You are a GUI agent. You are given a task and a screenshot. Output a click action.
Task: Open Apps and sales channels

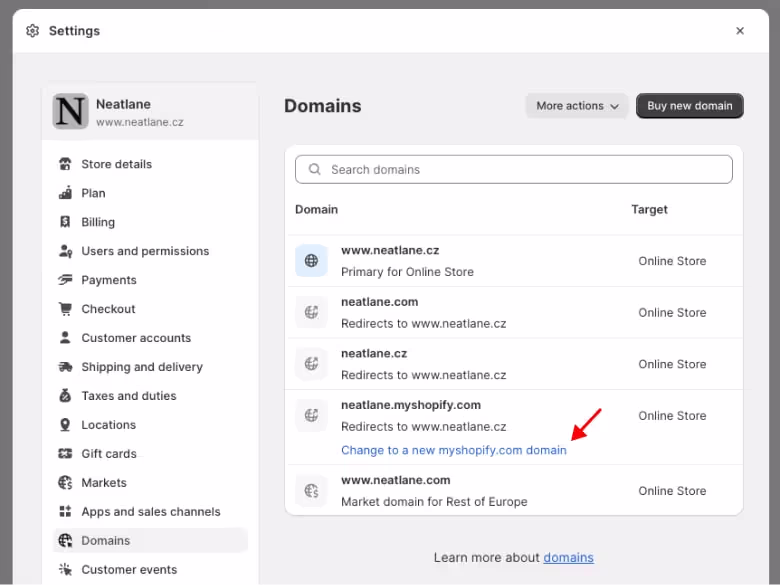[x=150, y=511]
